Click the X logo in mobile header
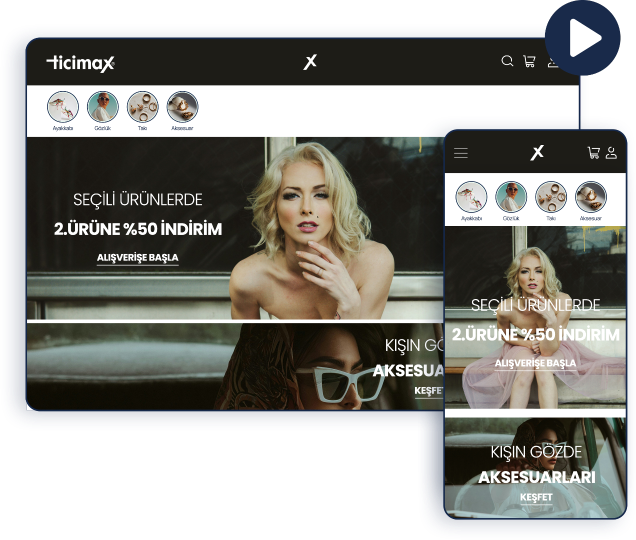This screenshot has height=540, width=636. [x=537, y=152]
